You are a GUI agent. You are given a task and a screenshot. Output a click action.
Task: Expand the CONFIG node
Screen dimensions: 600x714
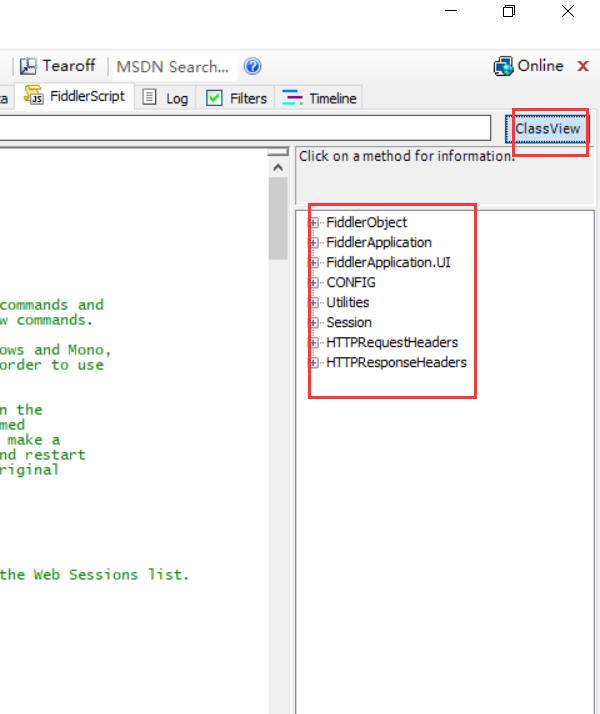click(x=314, y=283)
